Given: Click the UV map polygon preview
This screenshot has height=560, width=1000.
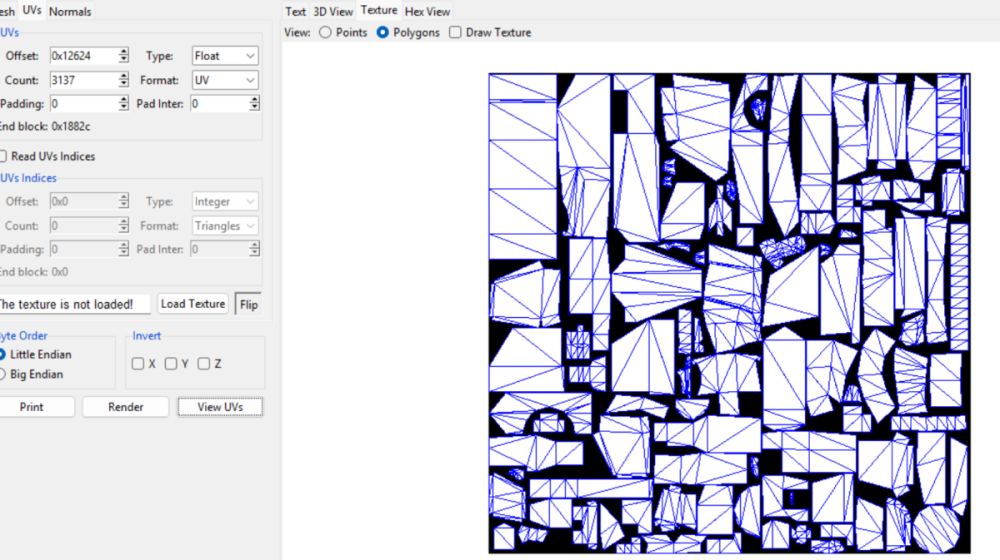Looking at the screenshot, I should click(730, 313).
